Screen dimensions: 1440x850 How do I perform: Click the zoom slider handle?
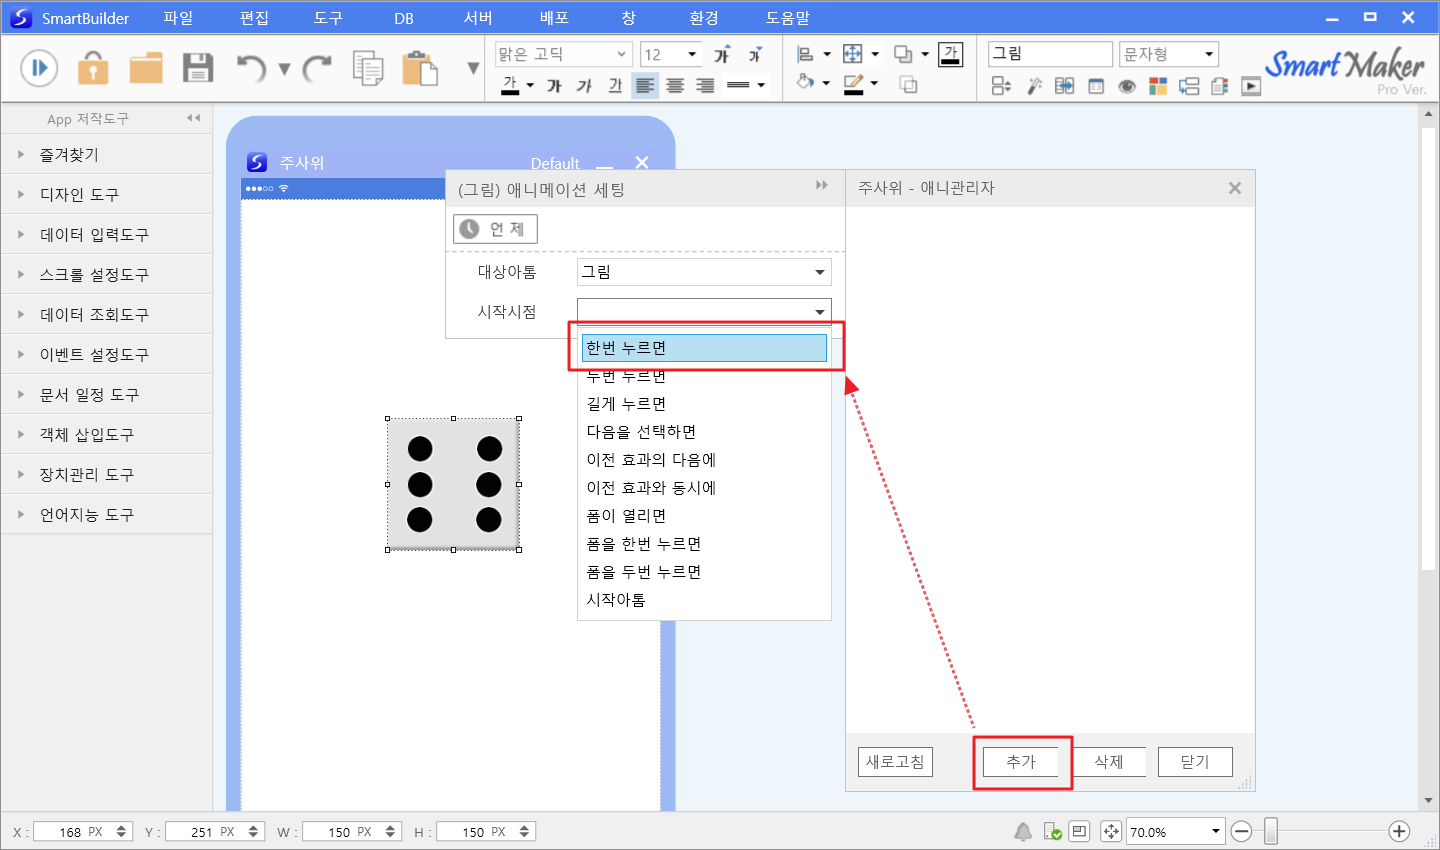[1270, 831]
